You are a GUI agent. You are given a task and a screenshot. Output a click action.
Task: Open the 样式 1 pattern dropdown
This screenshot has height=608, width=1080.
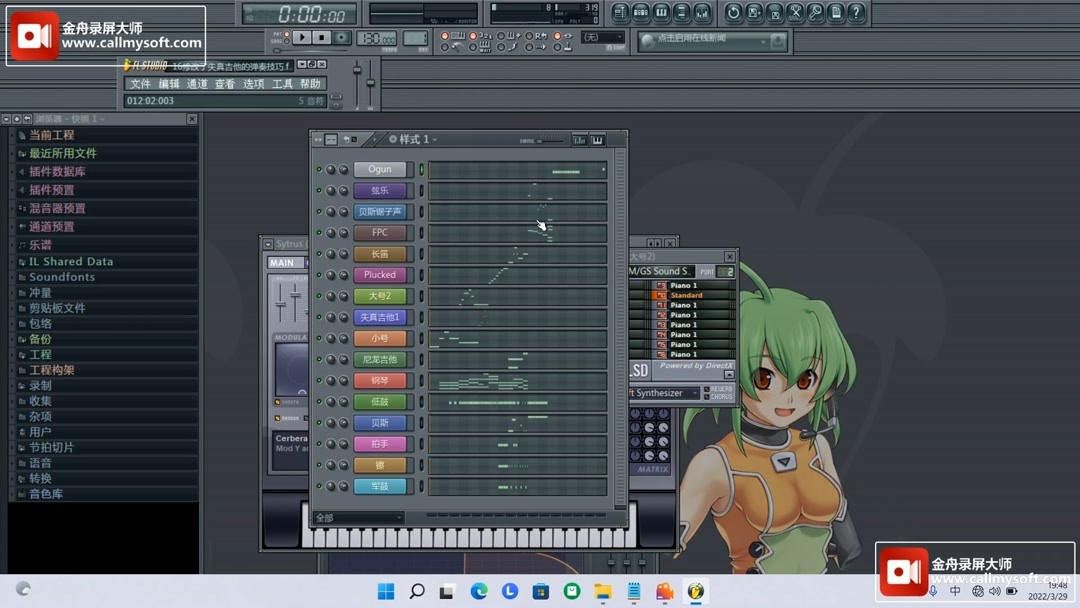tap(434, 140)
